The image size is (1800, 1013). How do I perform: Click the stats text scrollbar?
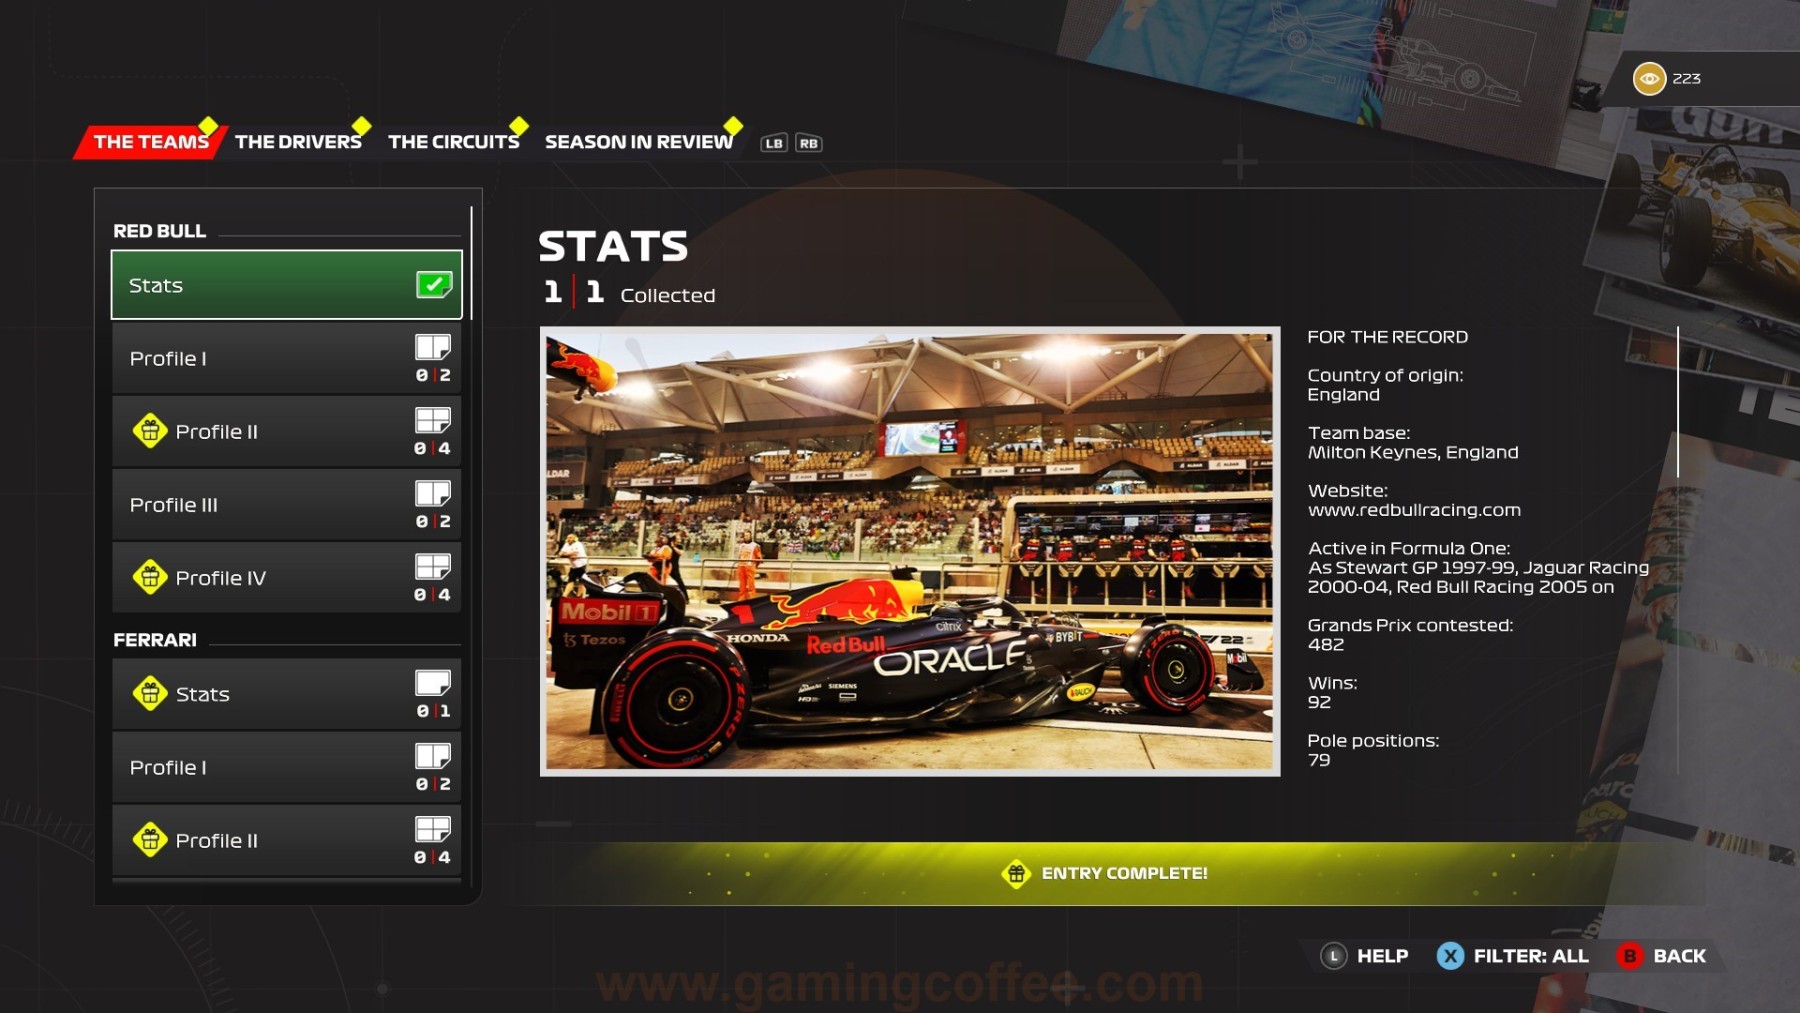tap(1677, 401)
